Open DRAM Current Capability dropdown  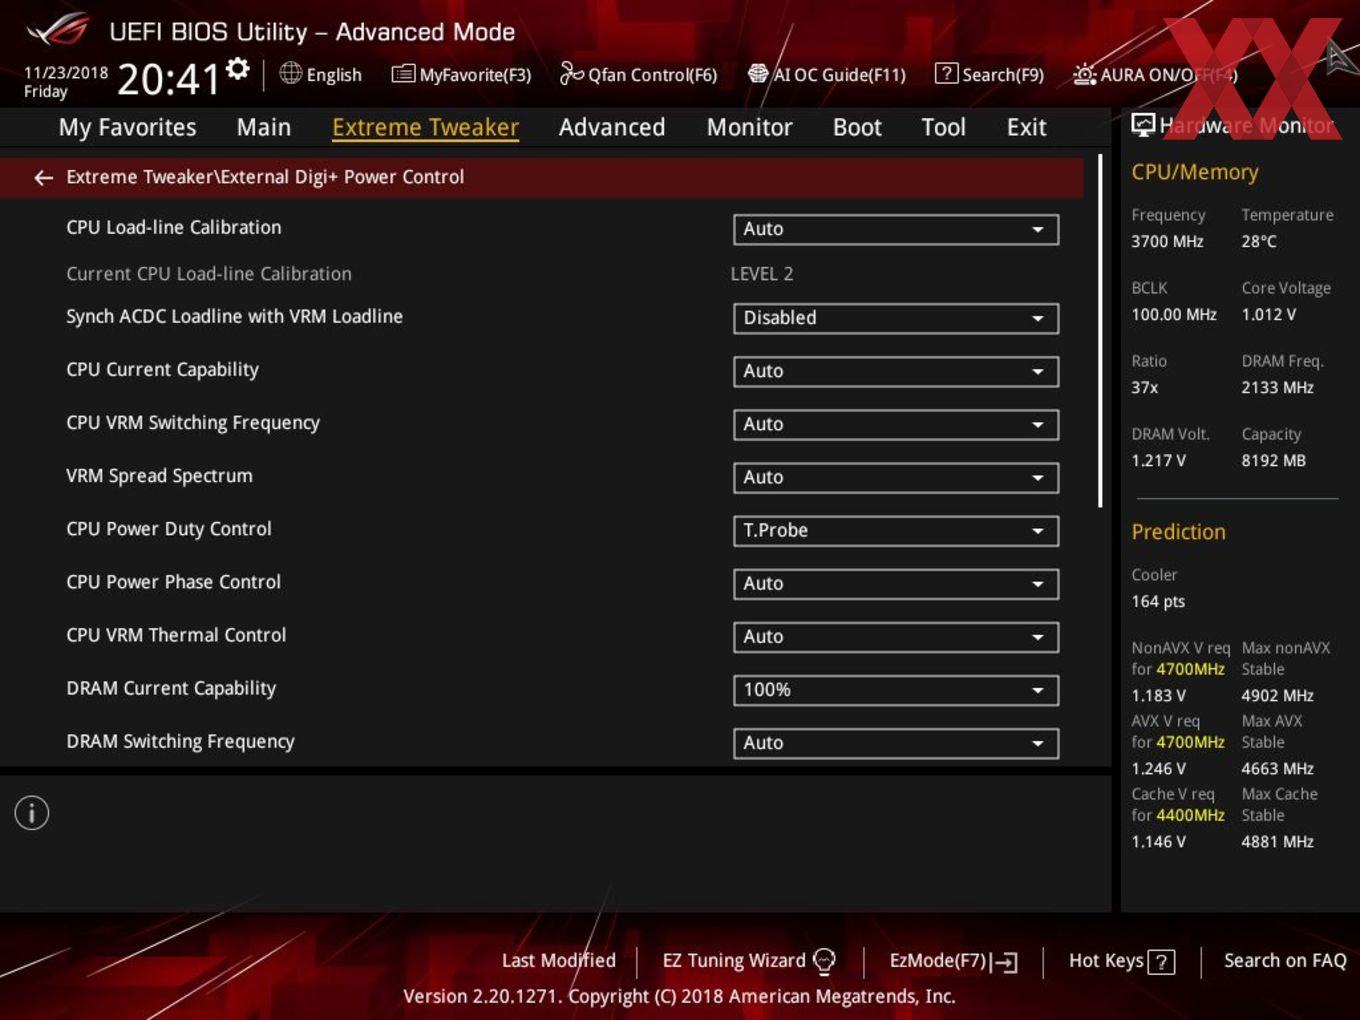click(x=896, y=689)
